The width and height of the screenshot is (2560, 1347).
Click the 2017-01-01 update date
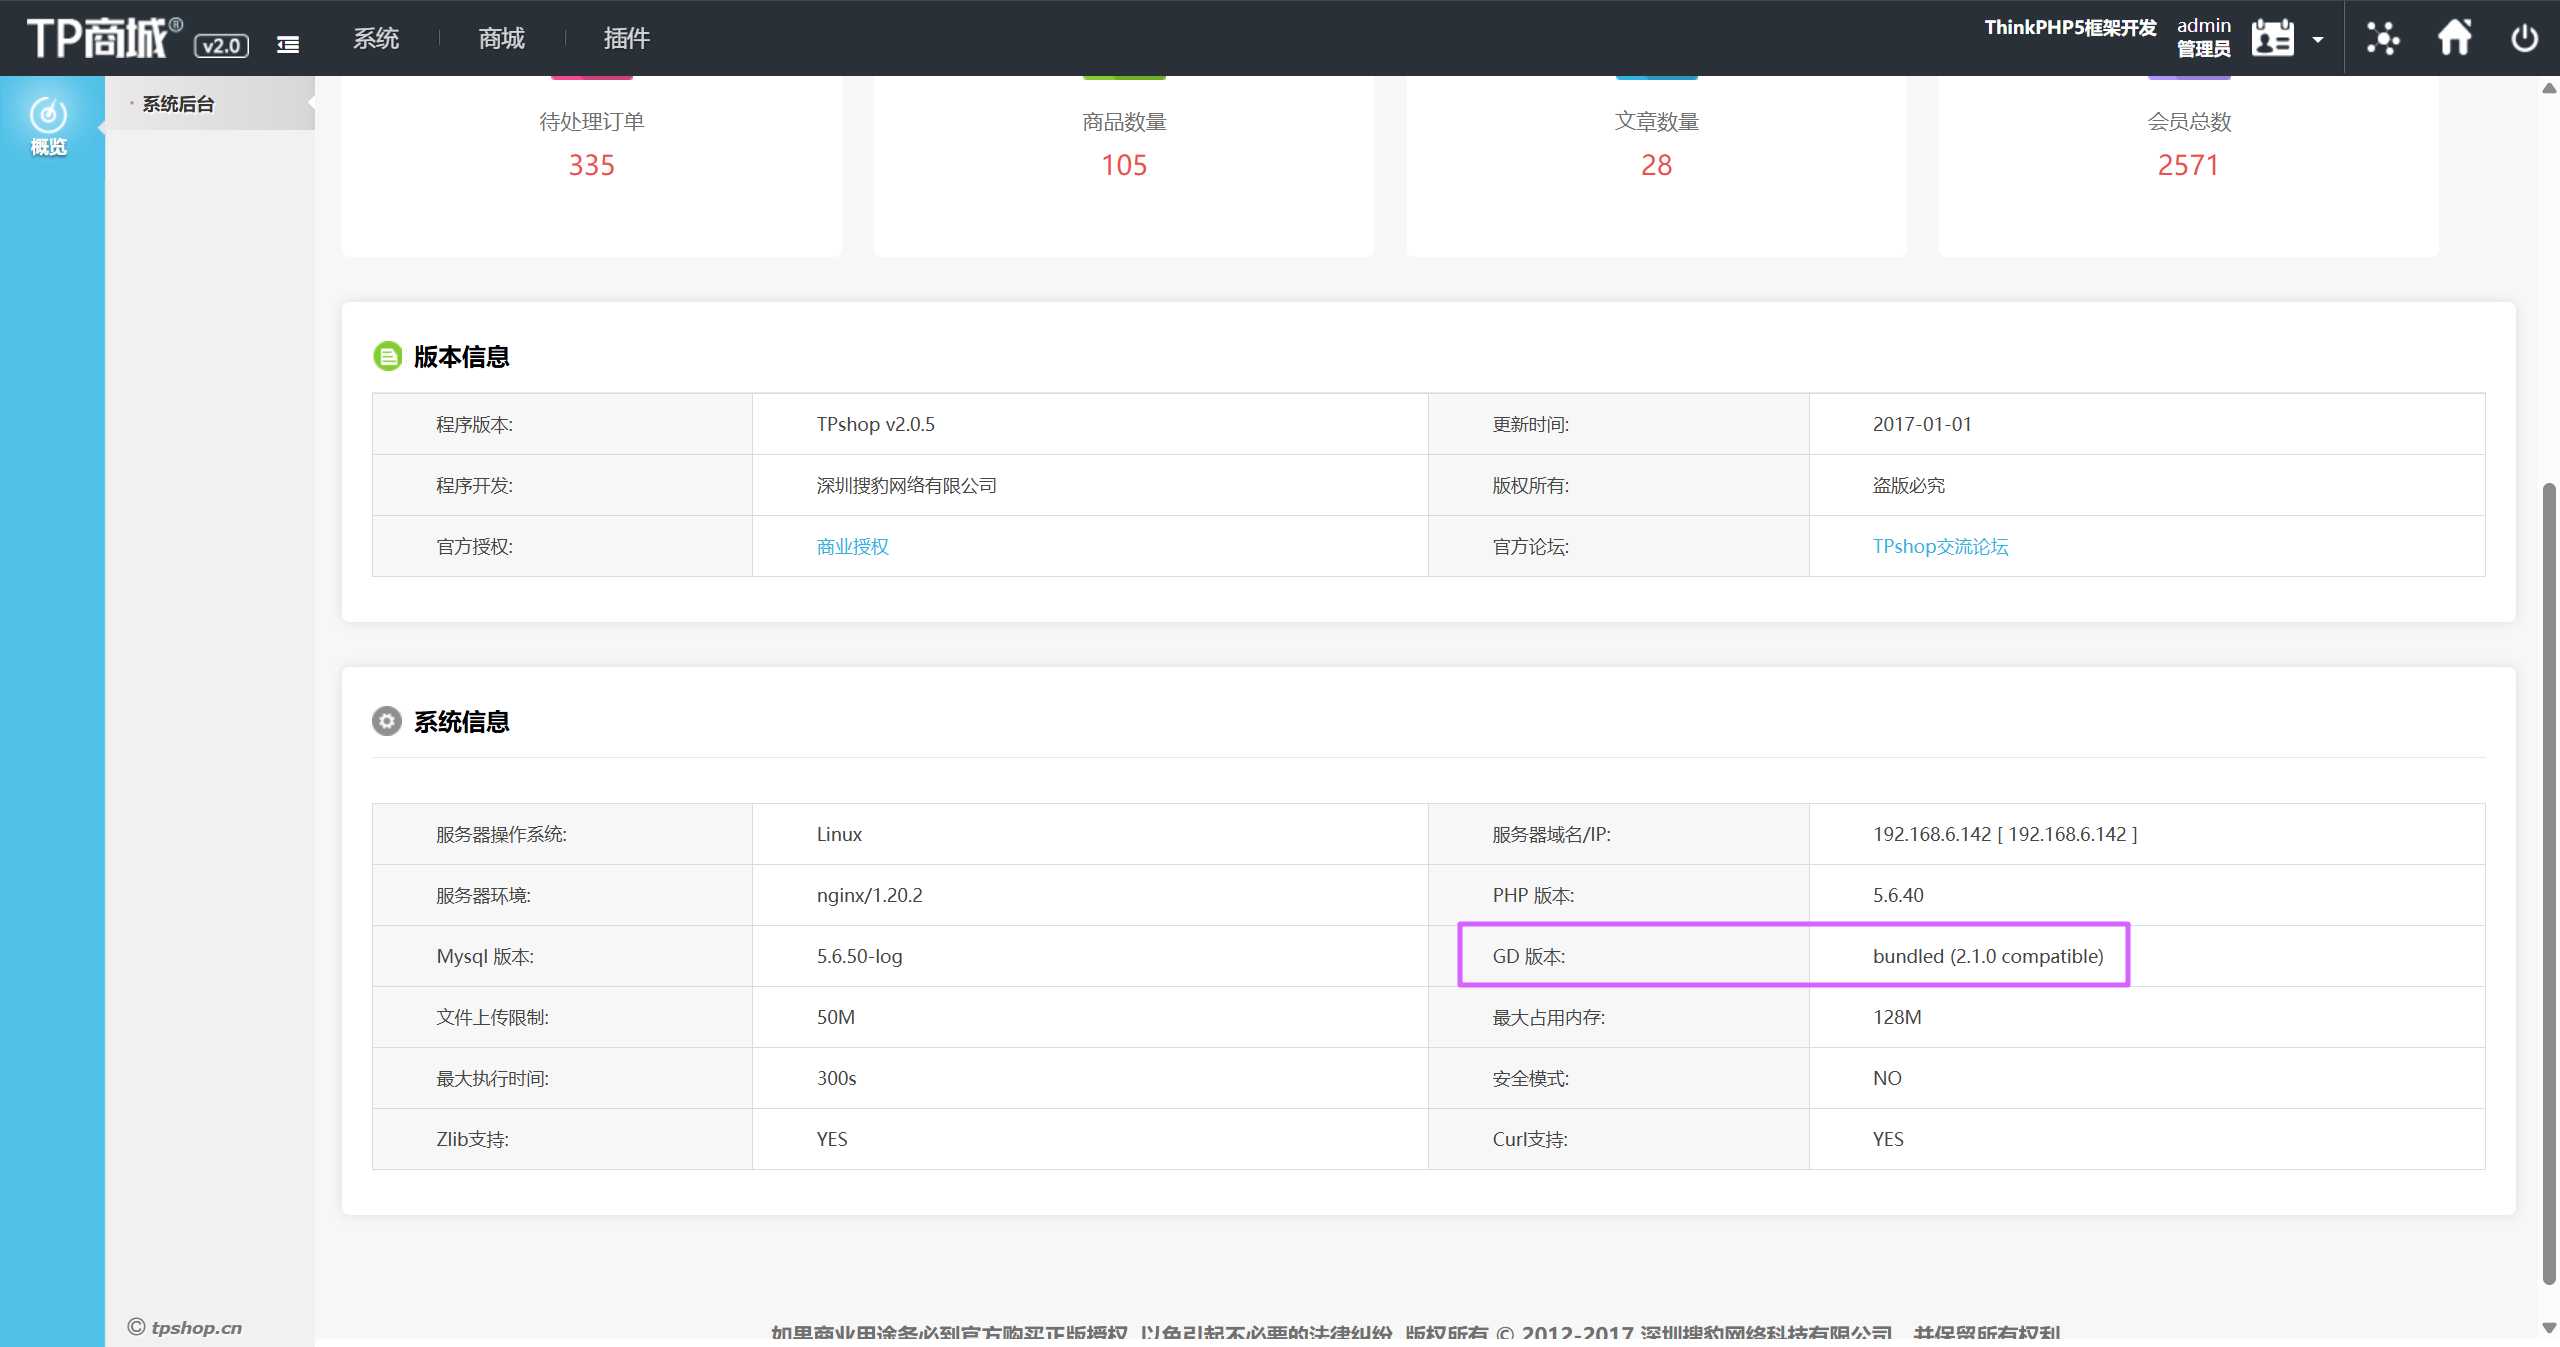click(1922, 424)
